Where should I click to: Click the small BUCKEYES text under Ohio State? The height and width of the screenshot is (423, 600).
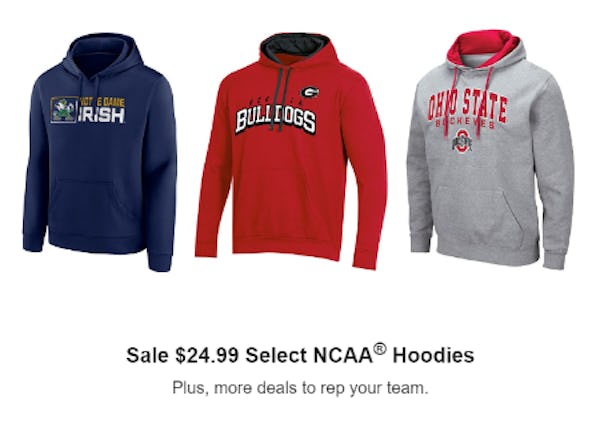click(x=465, y=124)
